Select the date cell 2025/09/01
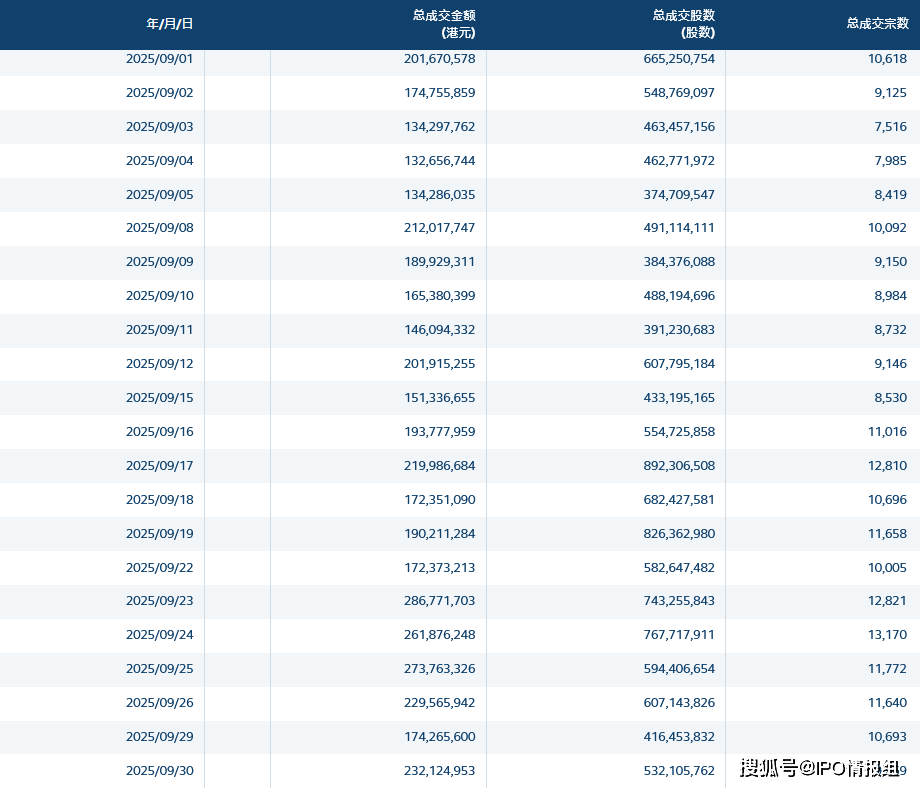Screen dimensions: 920x788 [159, 59]
